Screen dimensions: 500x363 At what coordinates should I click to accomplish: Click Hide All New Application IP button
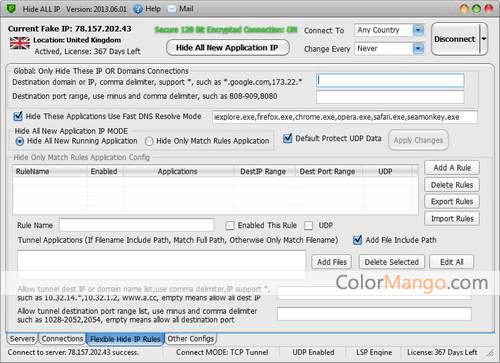tap(227, 48)
